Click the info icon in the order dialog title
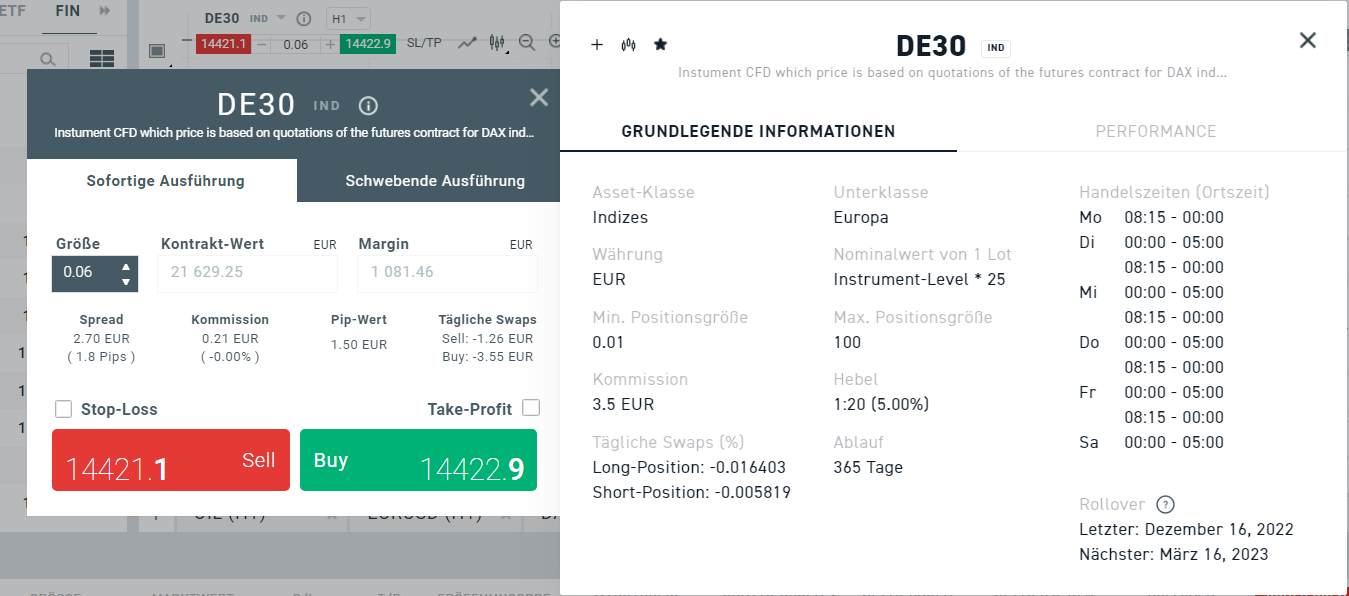 coord(368,106)
